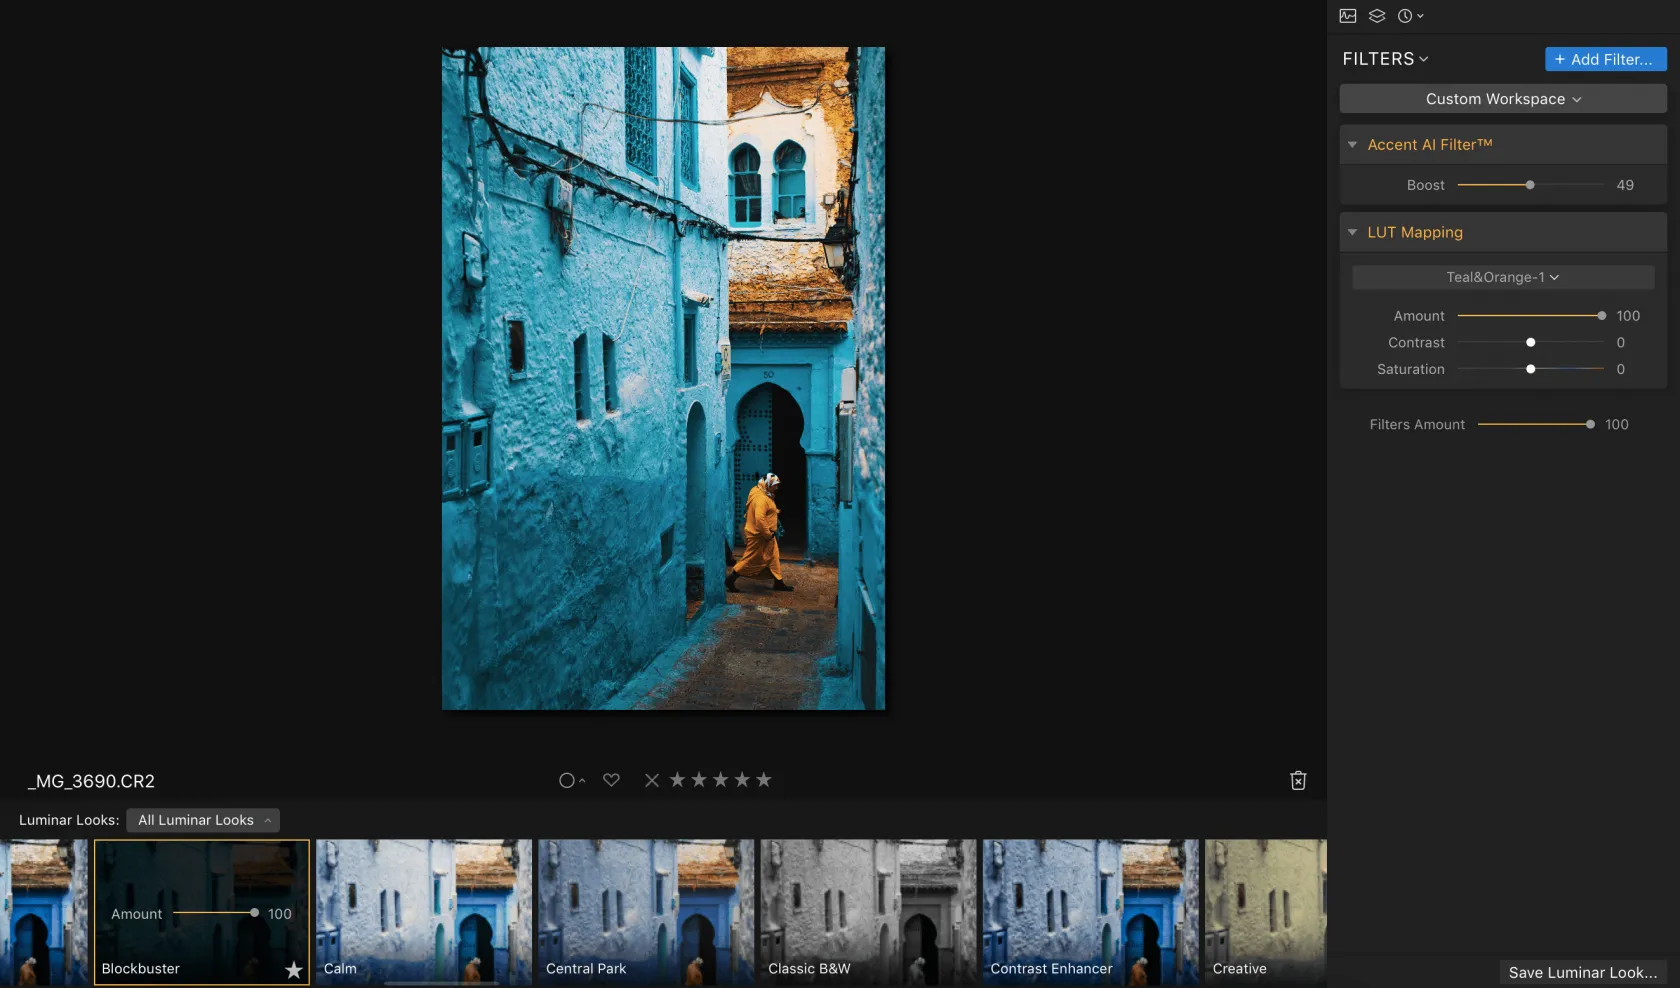Reject photo with the X icon

[652, 780]
